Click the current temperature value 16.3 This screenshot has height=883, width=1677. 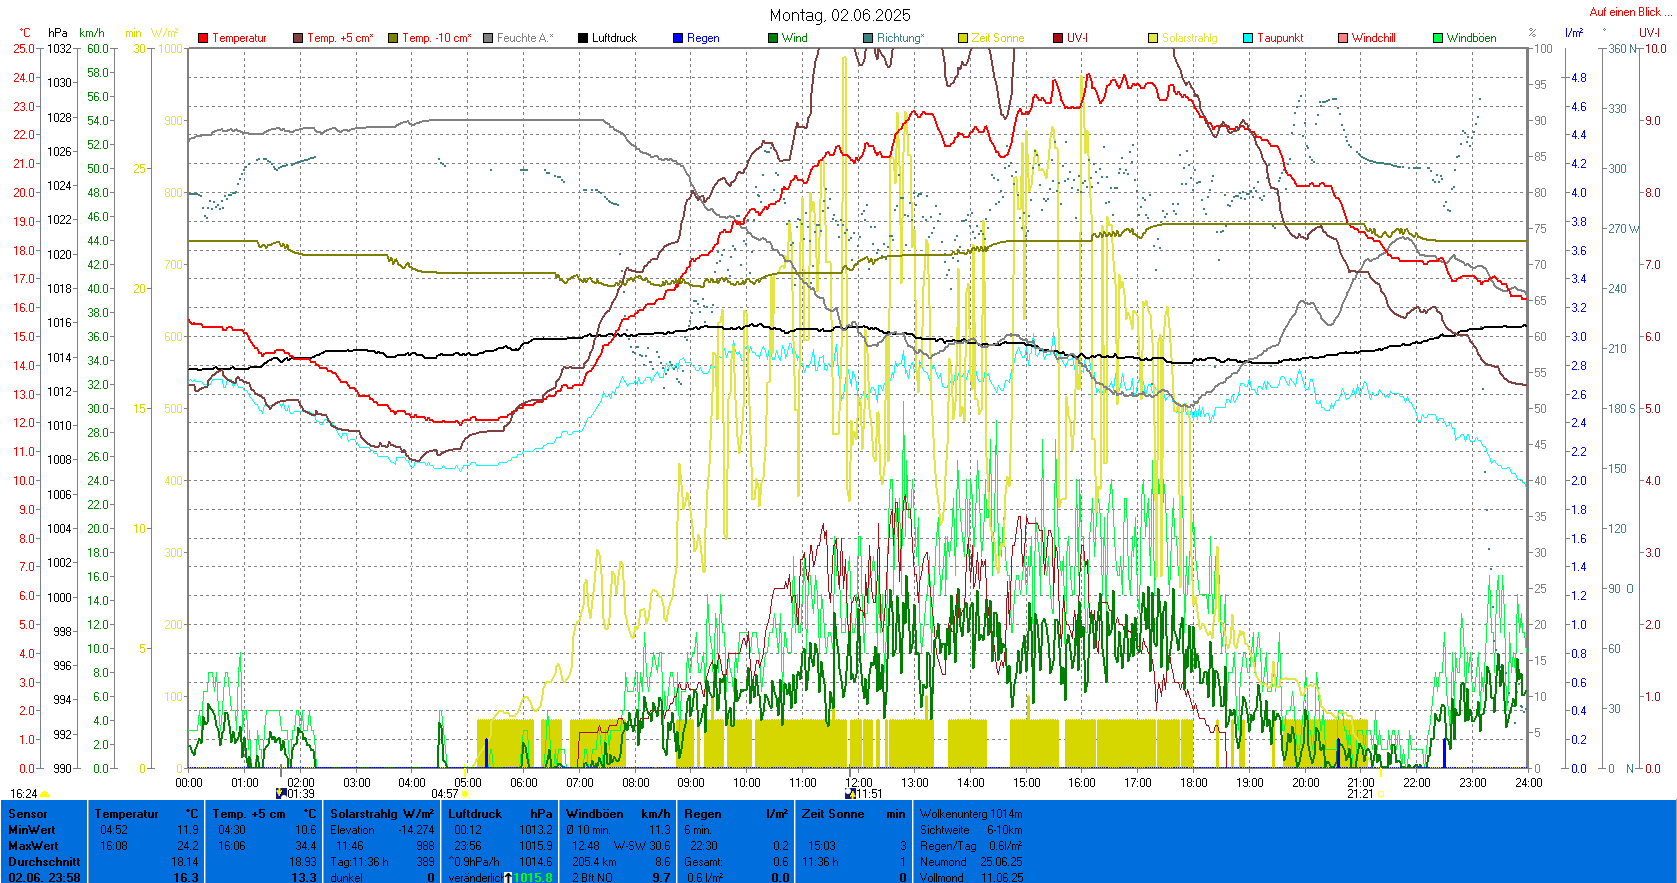pos(186,878)
